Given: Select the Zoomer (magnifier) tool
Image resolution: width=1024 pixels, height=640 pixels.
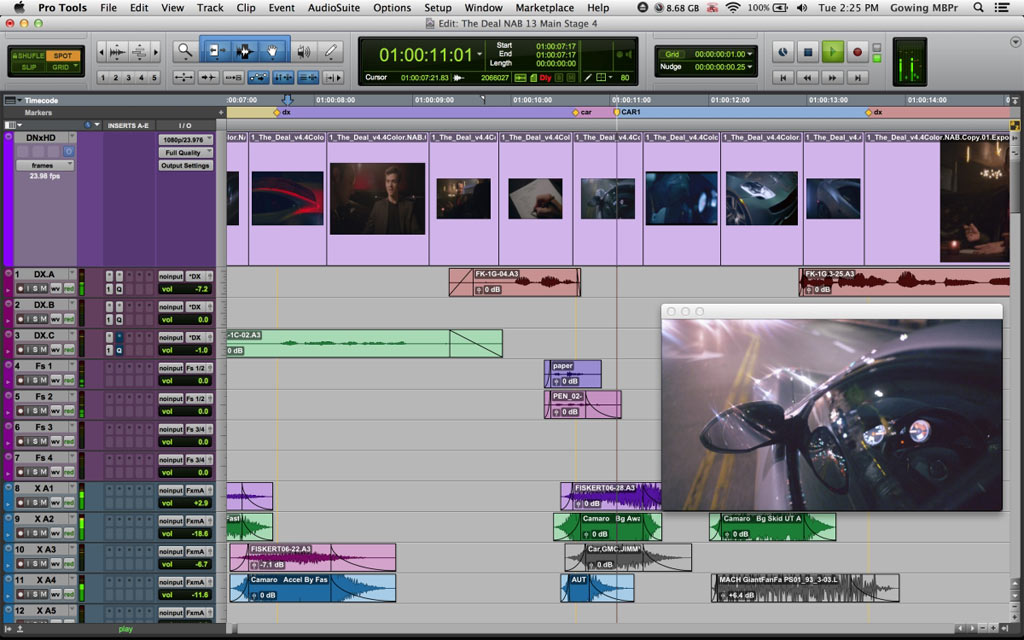Looking at the screenshot, I should tap(185, 51).
